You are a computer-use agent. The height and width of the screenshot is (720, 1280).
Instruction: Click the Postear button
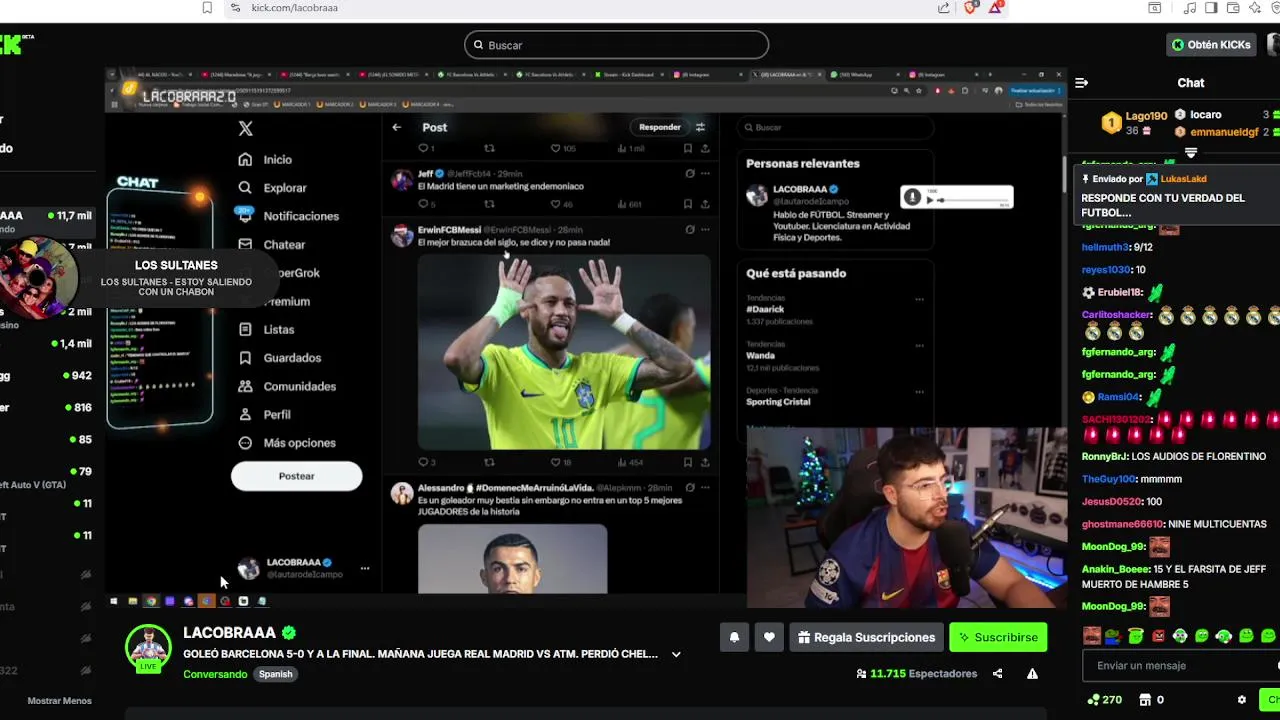pyautogui.click(x=296, y=476)
